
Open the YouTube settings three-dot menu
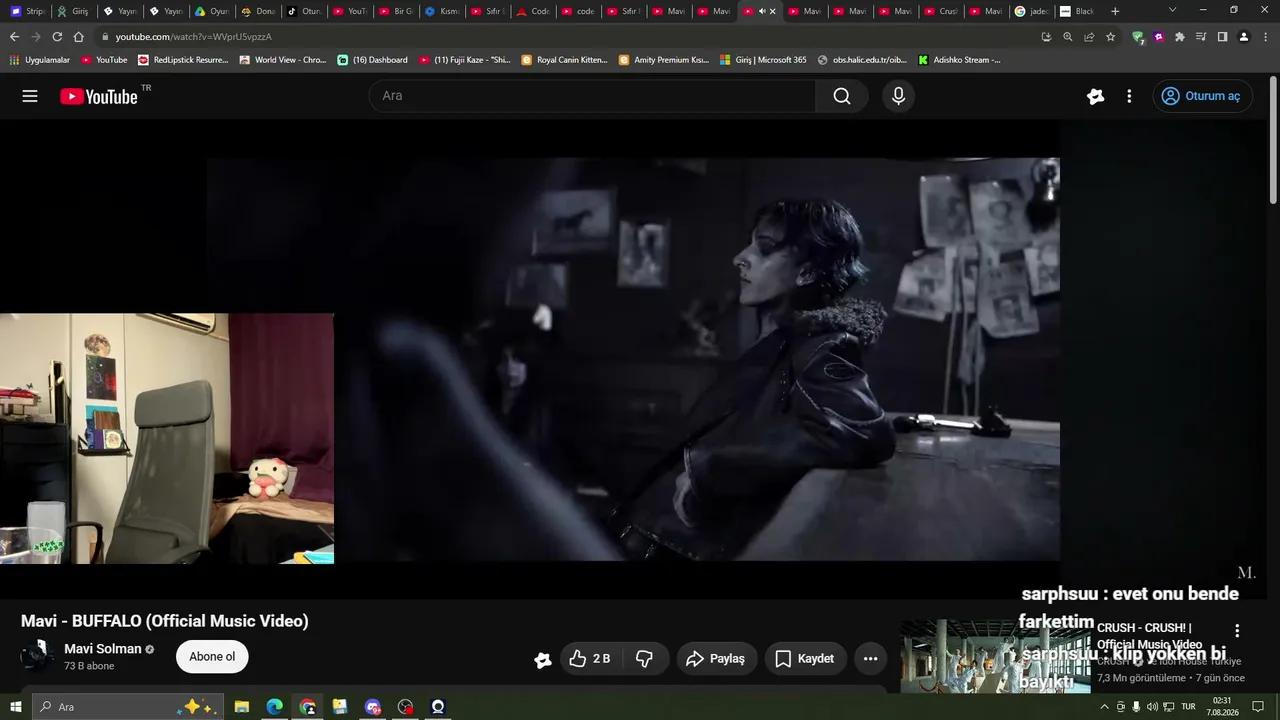(1129, 96)
